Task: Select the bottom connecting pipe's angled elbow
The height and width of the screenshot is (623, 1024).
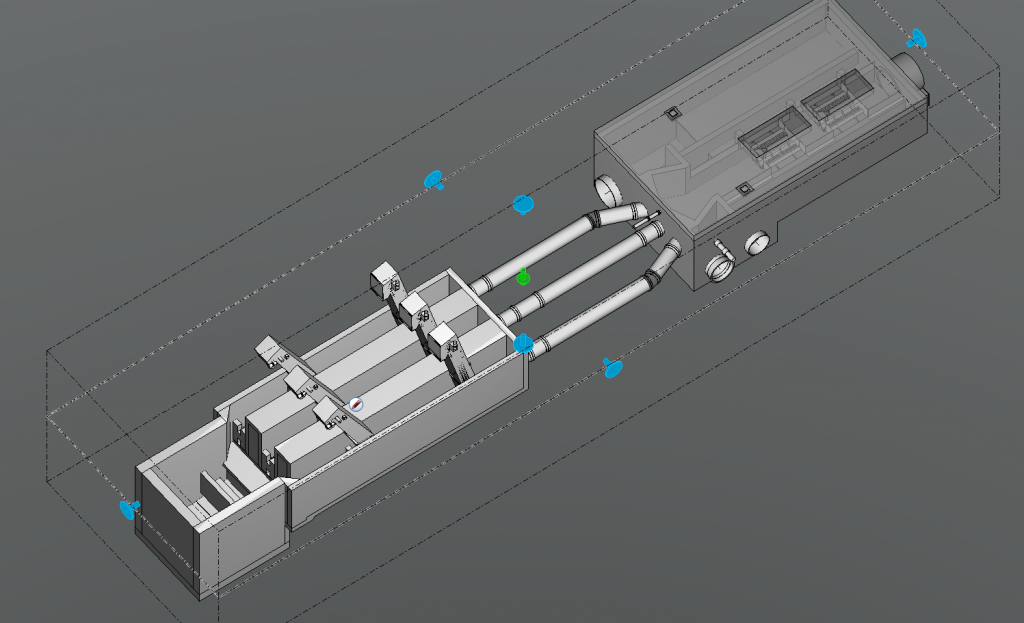Action: [x=660, y=265]
